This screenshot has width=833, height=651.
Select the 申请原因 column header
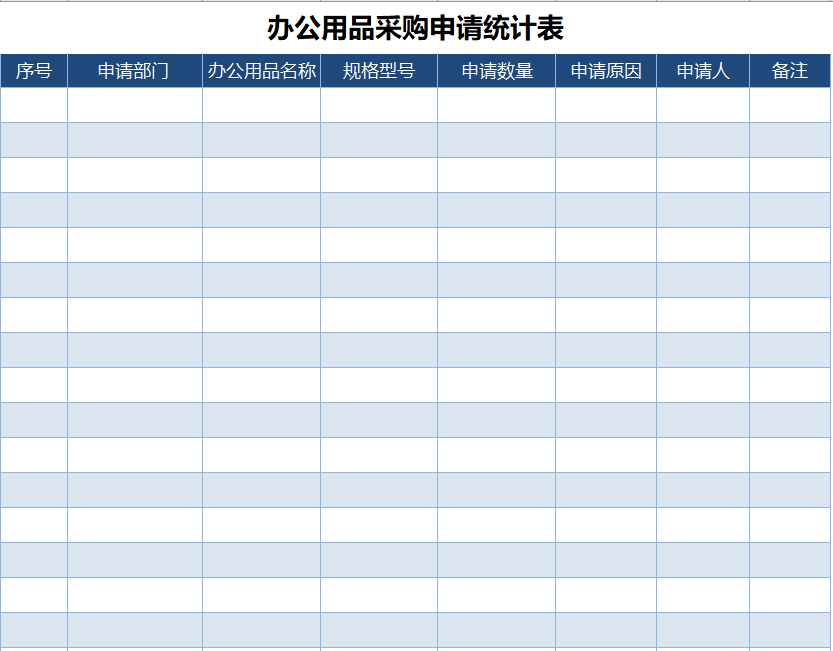pos(604,71)
